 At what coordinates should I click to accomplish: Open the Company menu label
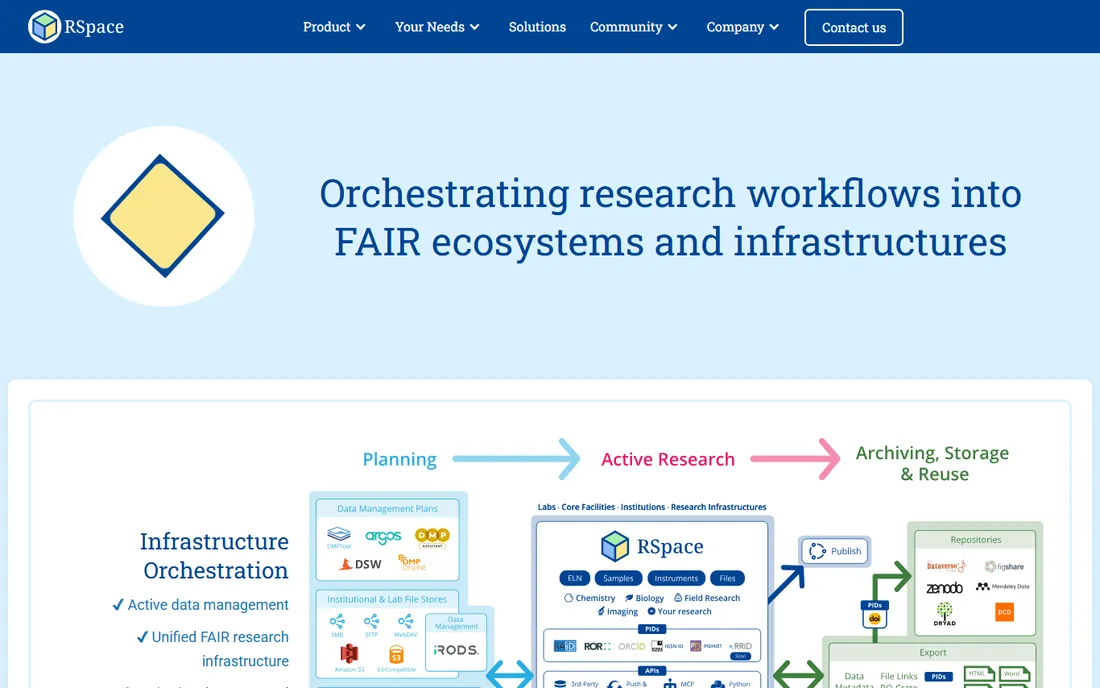tap(735, 27)
